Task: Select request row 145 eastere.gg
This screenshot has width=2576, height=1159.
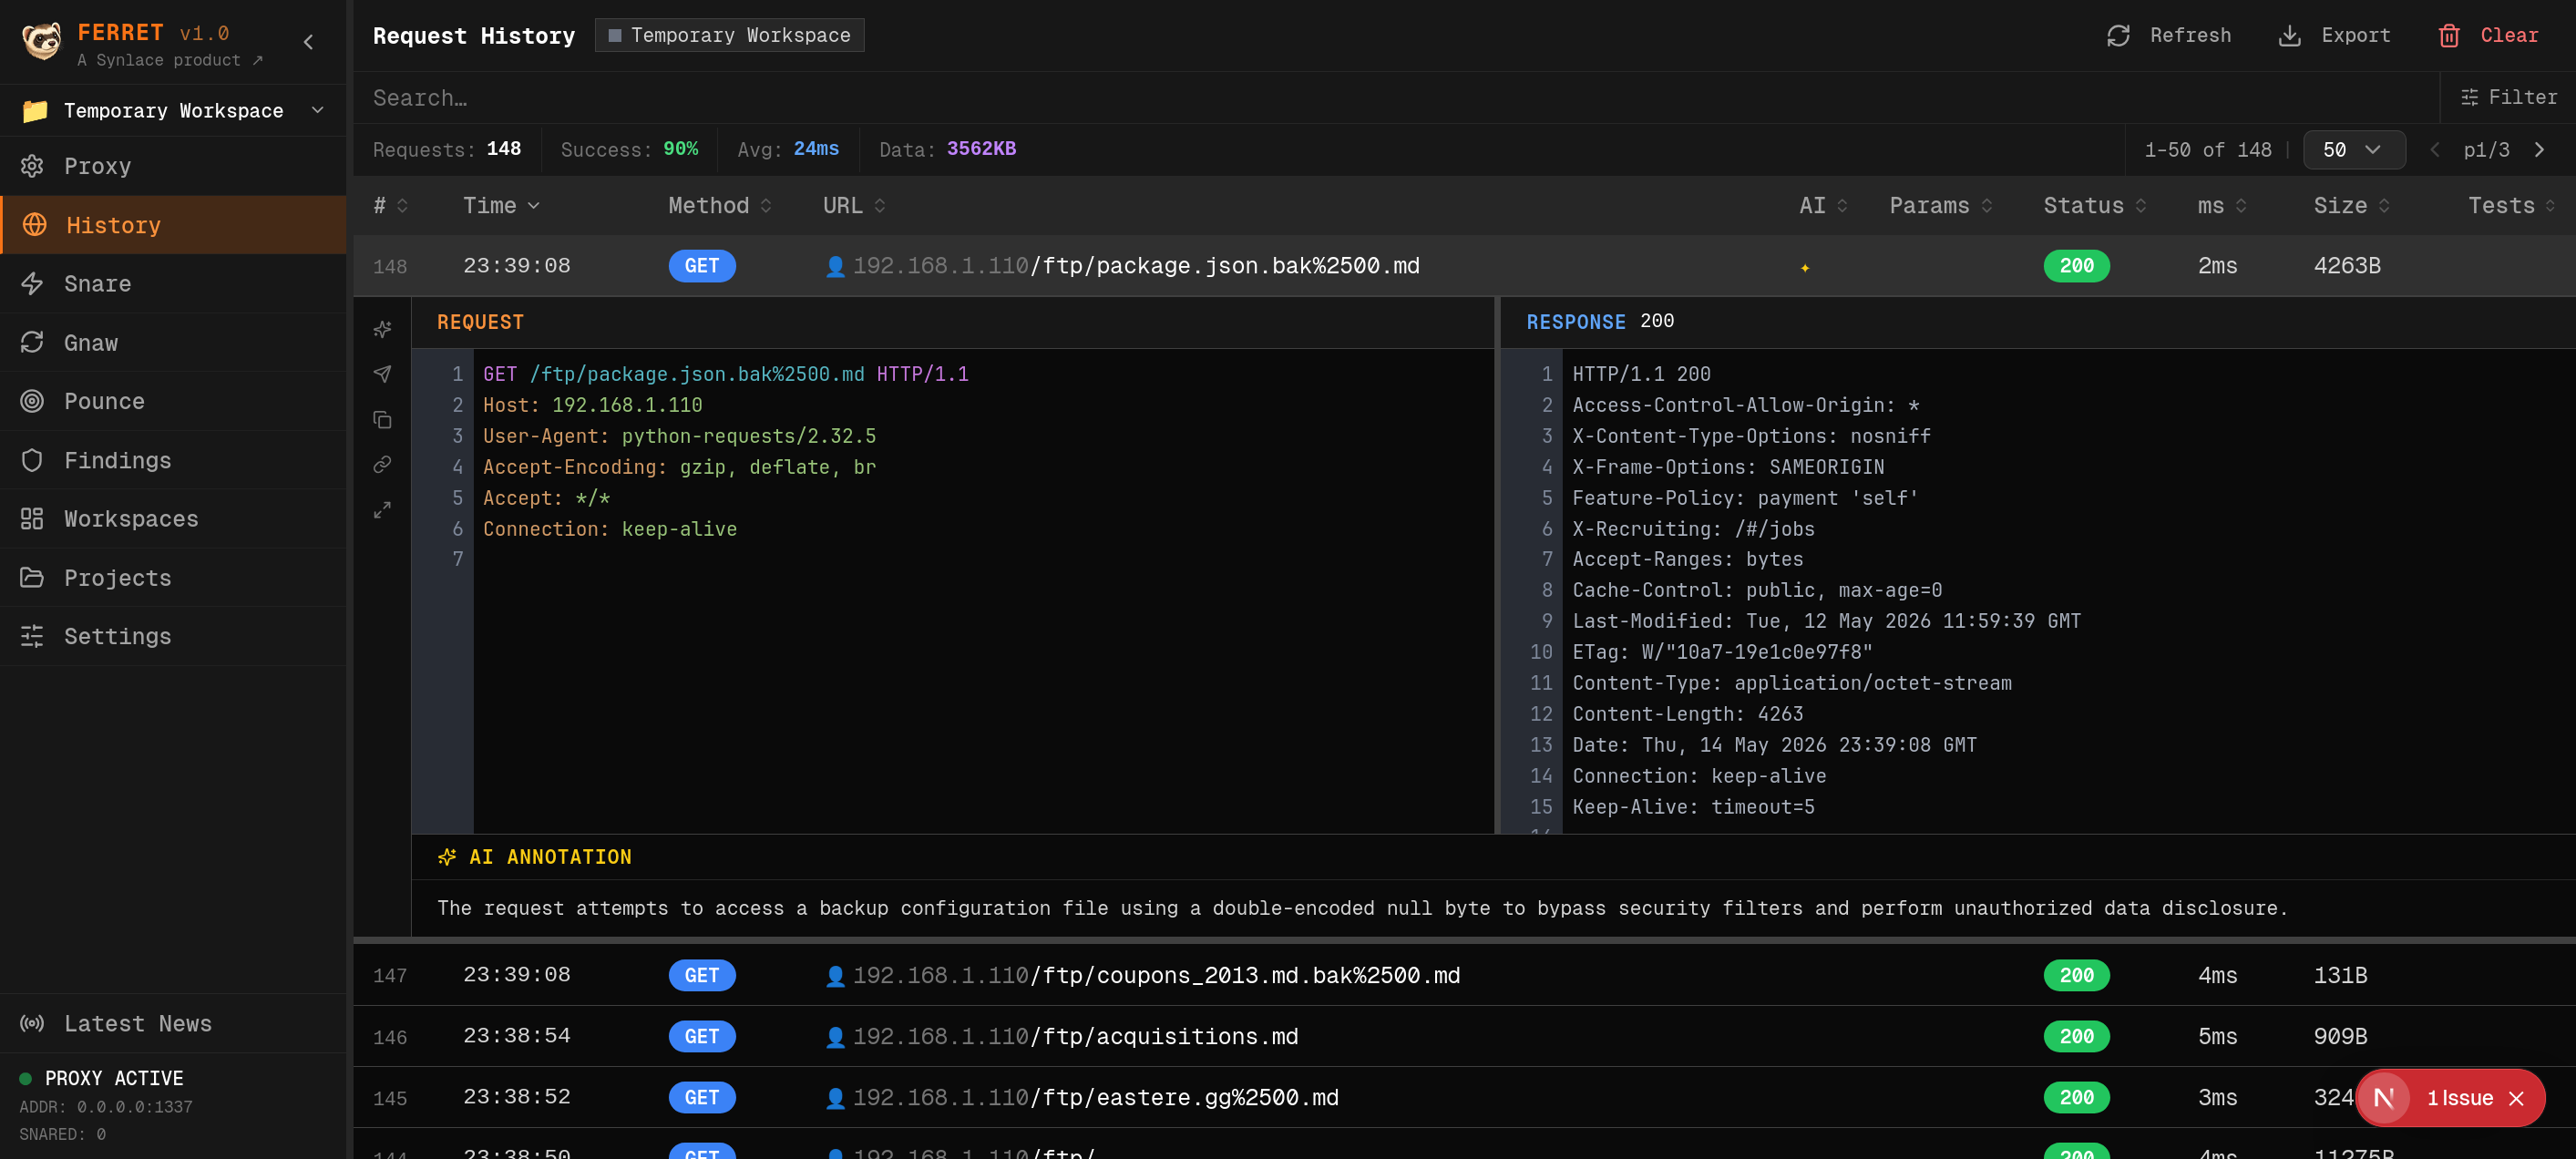Action: coord(1464,1098)
